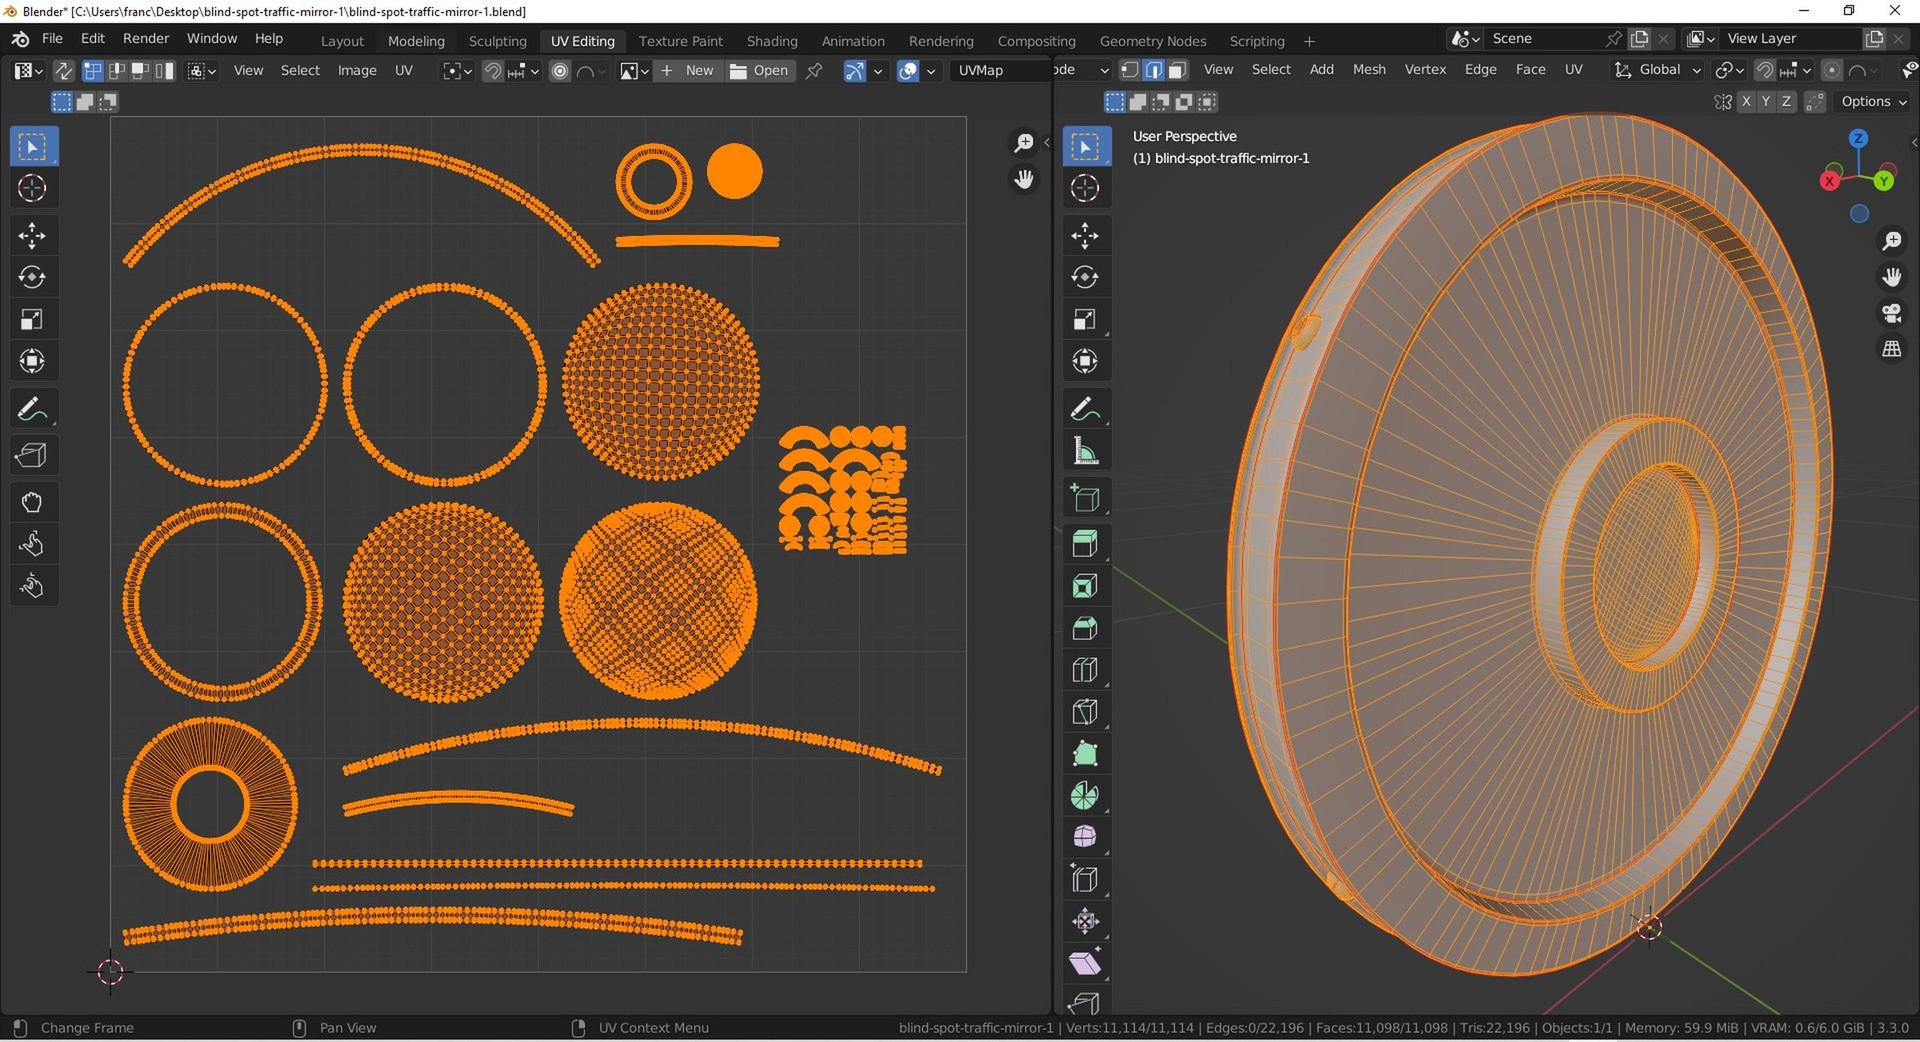Viewport: 1920px width, 1042px height.
Task: Enable X axis mirror in viewport
Action: 1746,102
